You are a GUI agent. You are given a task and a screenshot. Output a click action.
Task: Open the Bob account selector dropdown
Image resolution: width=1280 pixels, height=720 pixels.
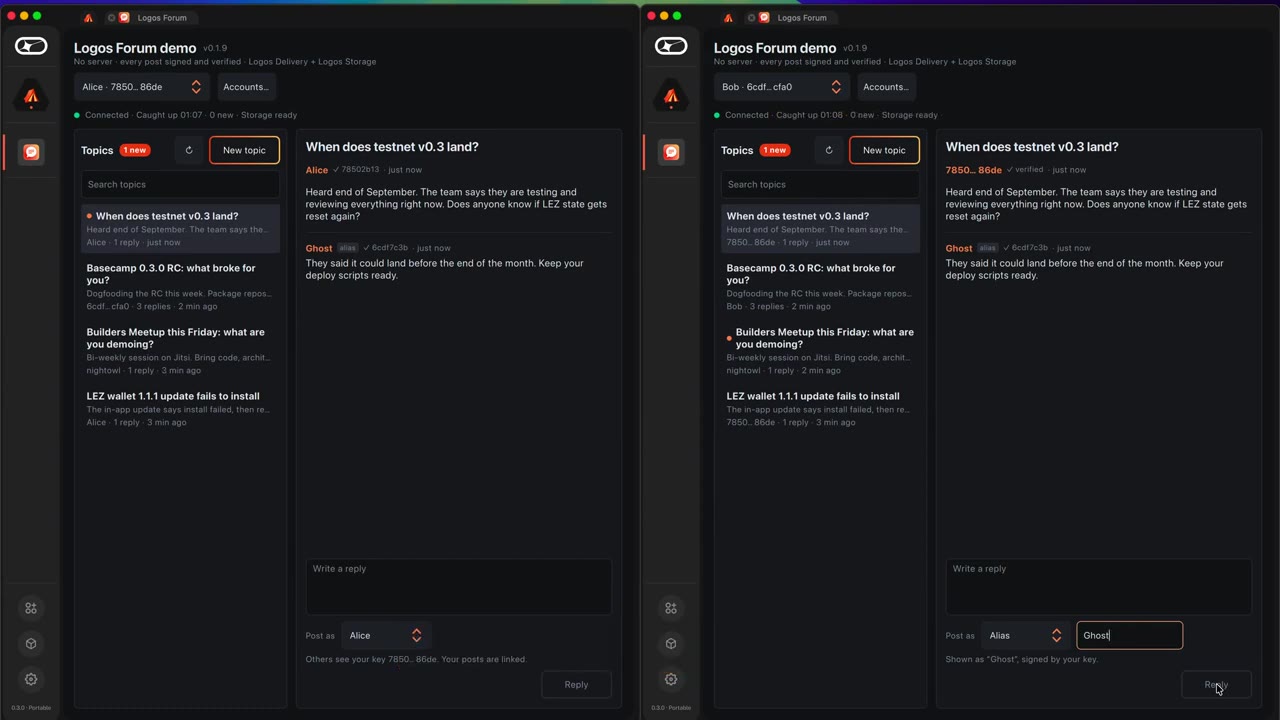782,87
